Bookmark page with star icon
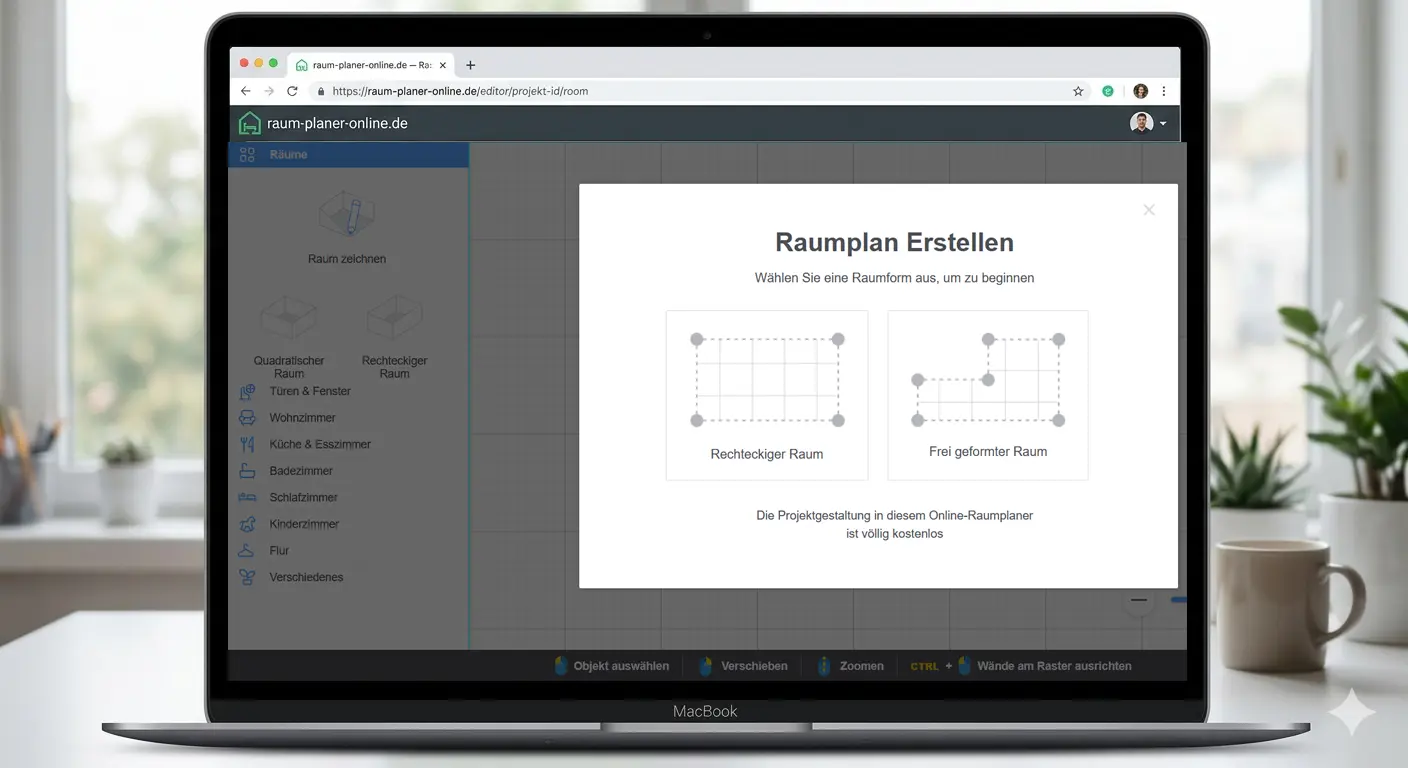Viewport: 1408px width, 768px height. [x=1078, y=91]
